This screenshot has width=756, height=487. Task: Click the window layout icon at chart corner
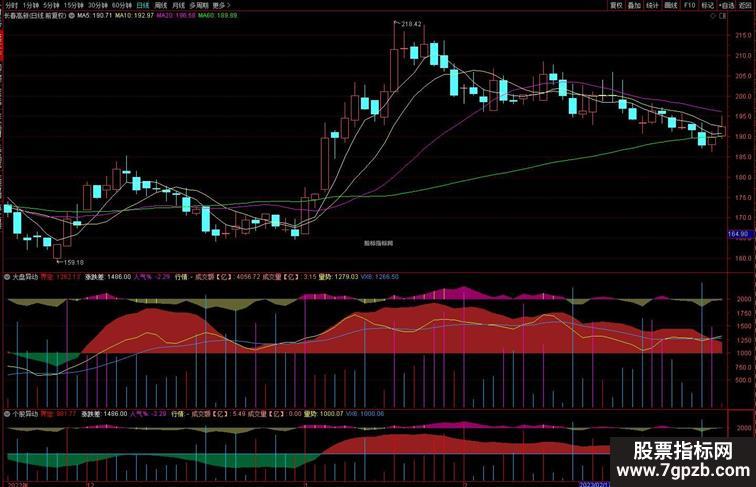[722, 16]
